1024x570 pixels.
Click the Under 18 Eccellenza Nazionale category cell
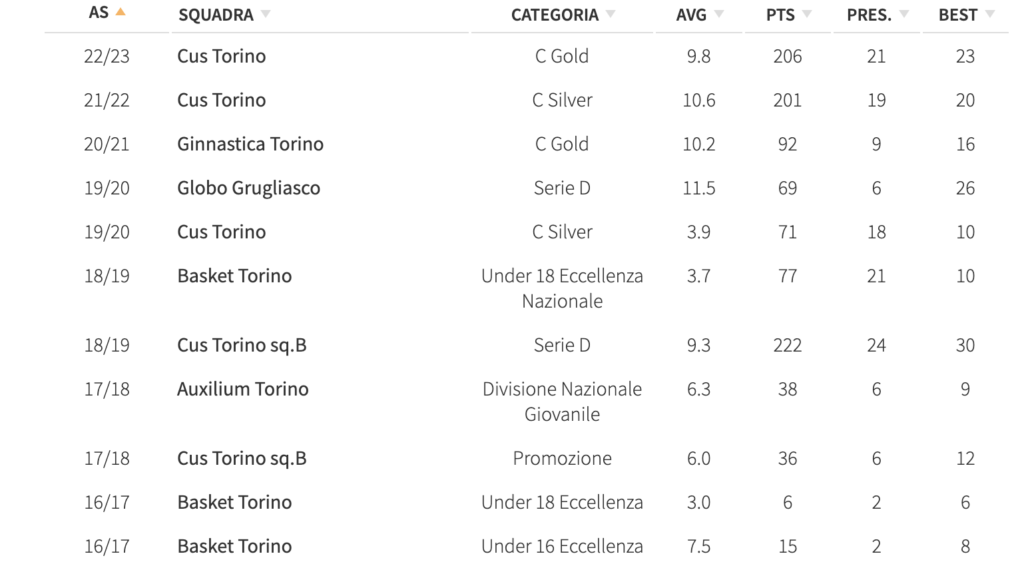(x=562, y=288)
